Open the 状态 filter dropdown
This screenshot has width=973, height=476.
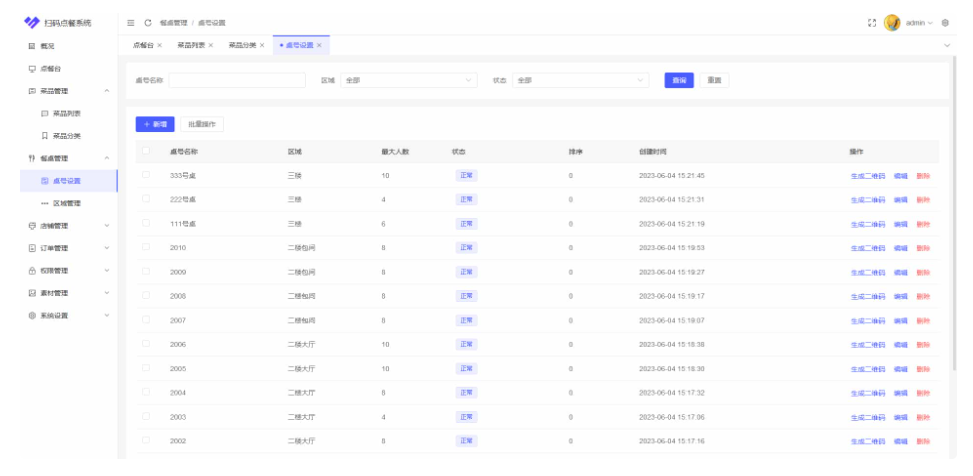[x=580, y=81]
